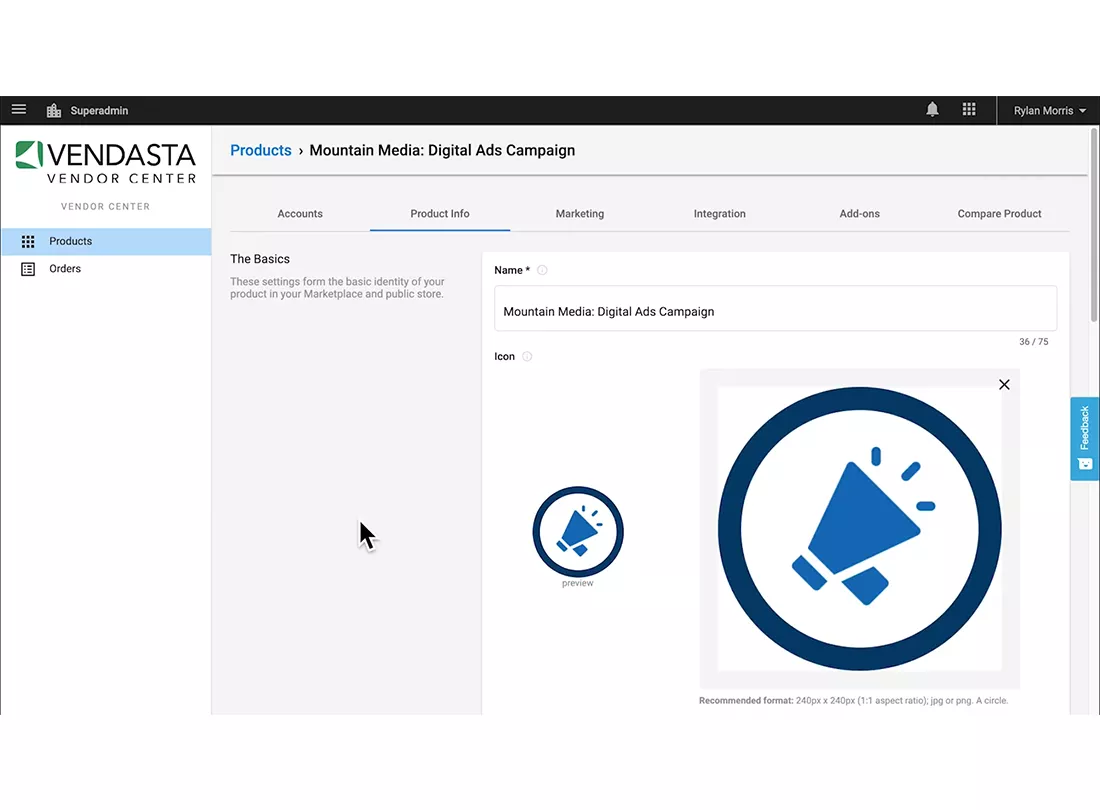Switch to the Marketing tab
The width and height of the screenshot is (1100, 810).
pos(579,214)
